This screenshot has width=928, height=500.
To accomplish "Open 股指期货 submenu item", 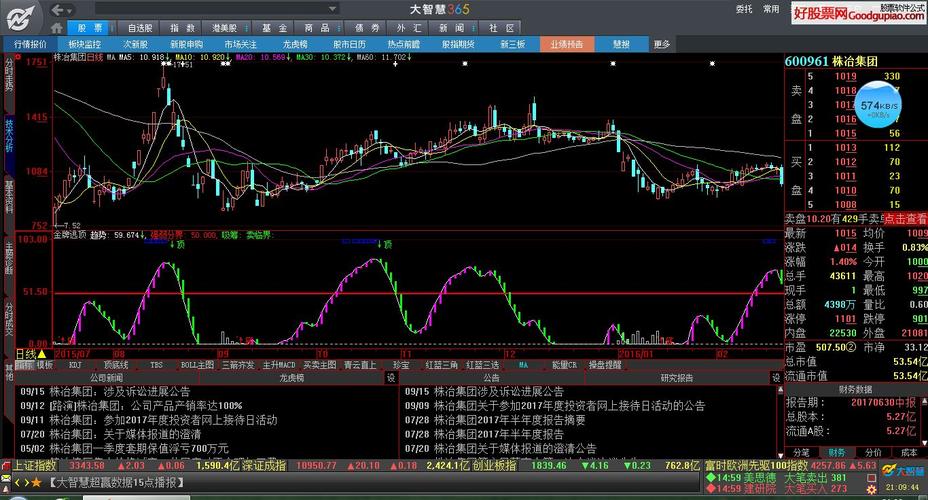I will 458,44.
